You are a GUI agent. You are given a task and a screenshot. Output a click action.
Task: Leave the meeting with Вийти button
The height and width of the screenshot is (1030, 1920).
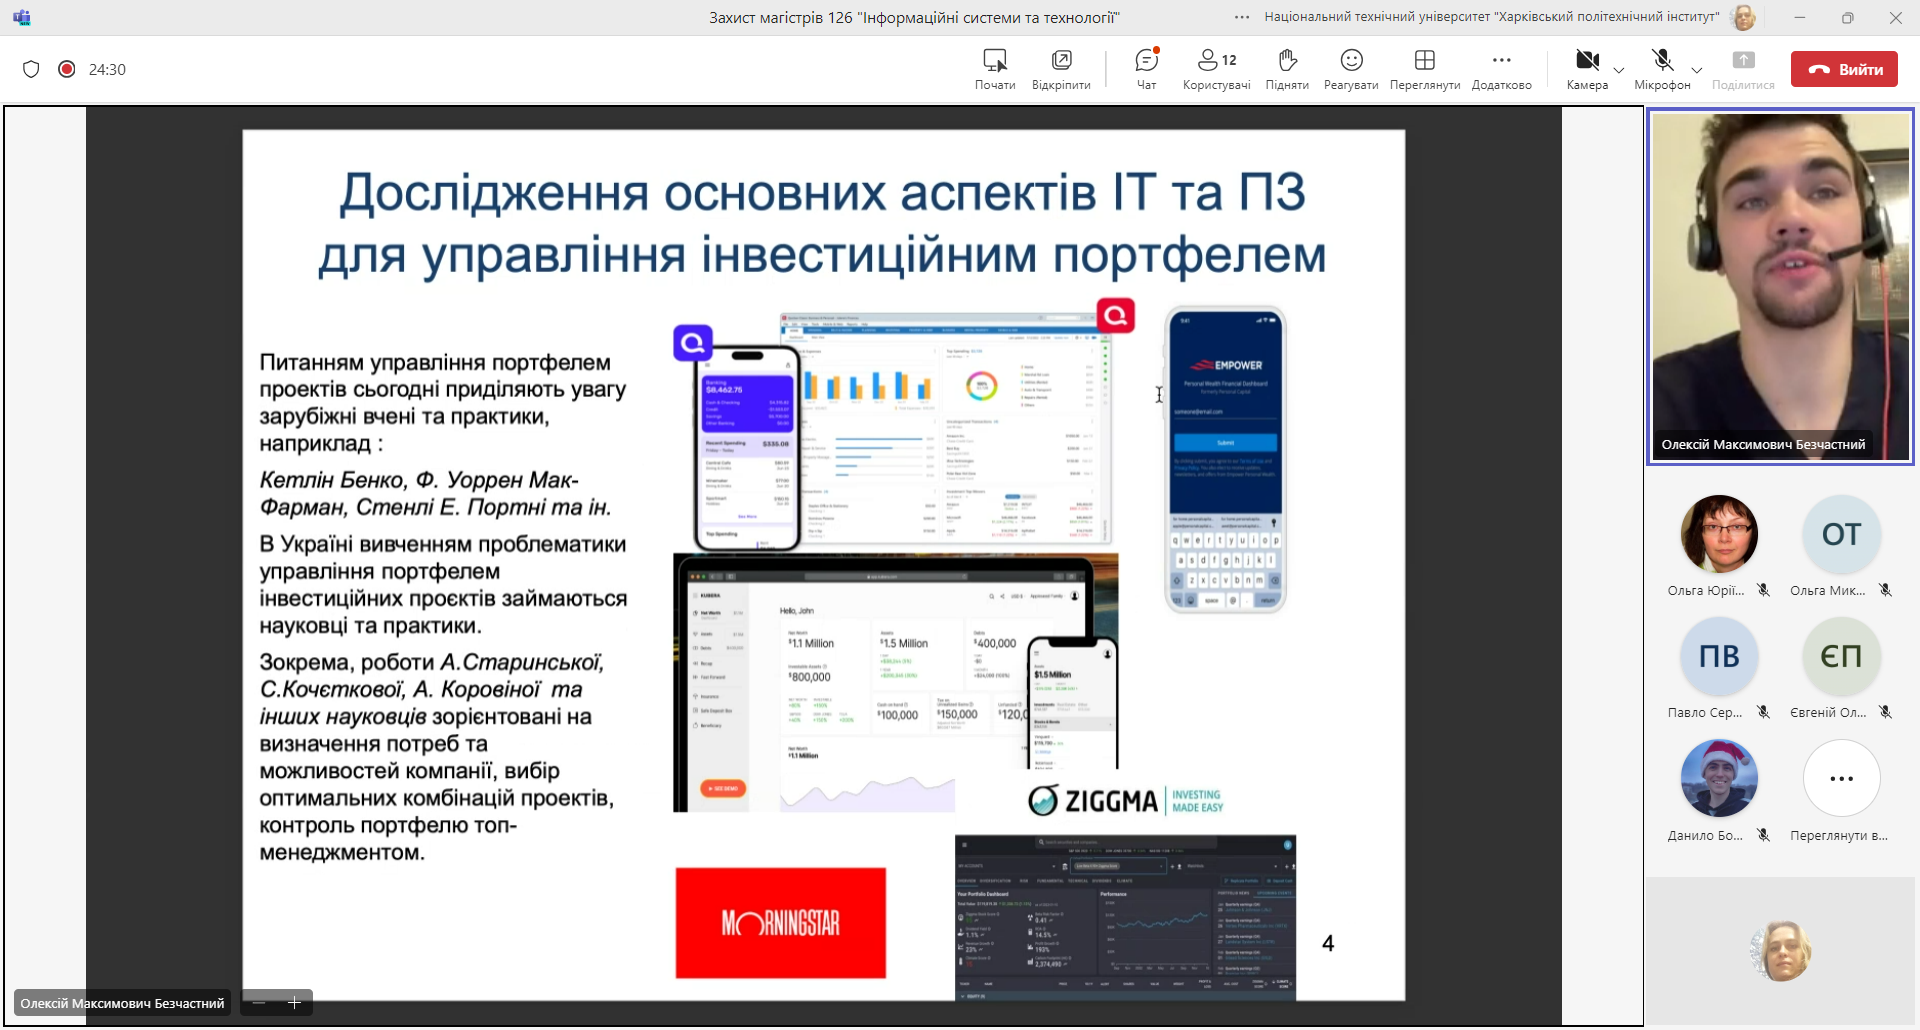coord(1844,69)
